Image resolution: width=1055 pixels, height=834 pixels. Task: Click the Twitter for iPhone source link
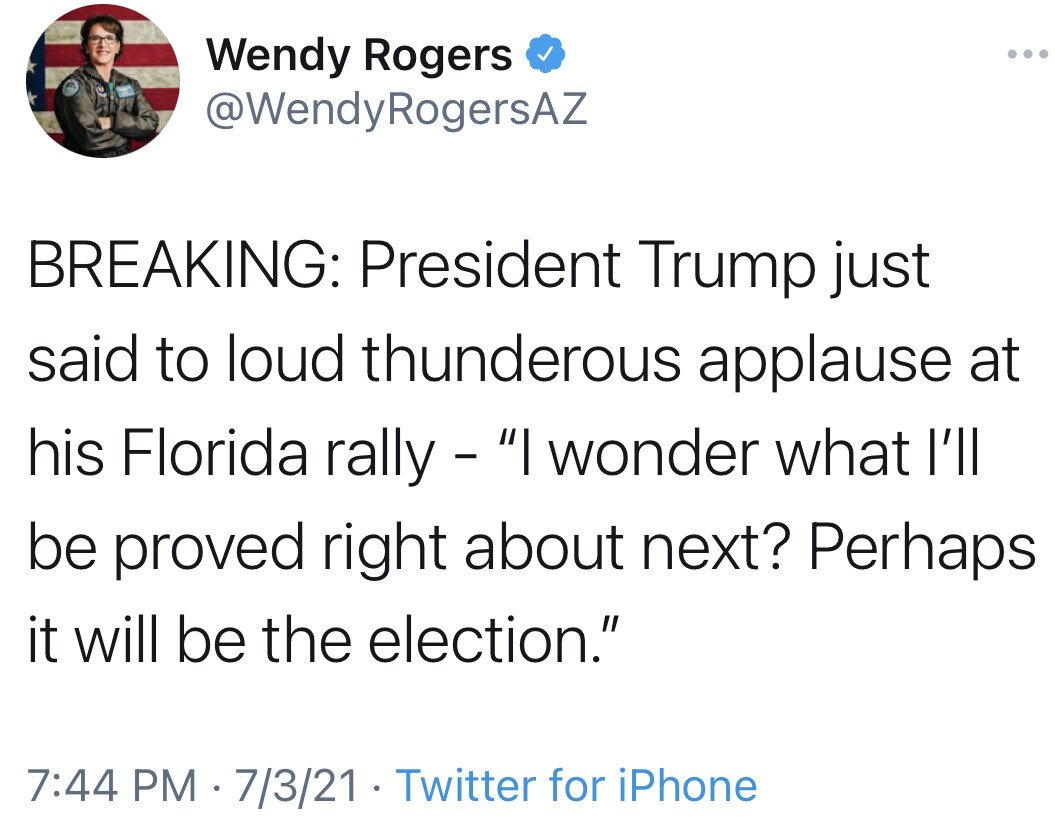coord(577,786)
